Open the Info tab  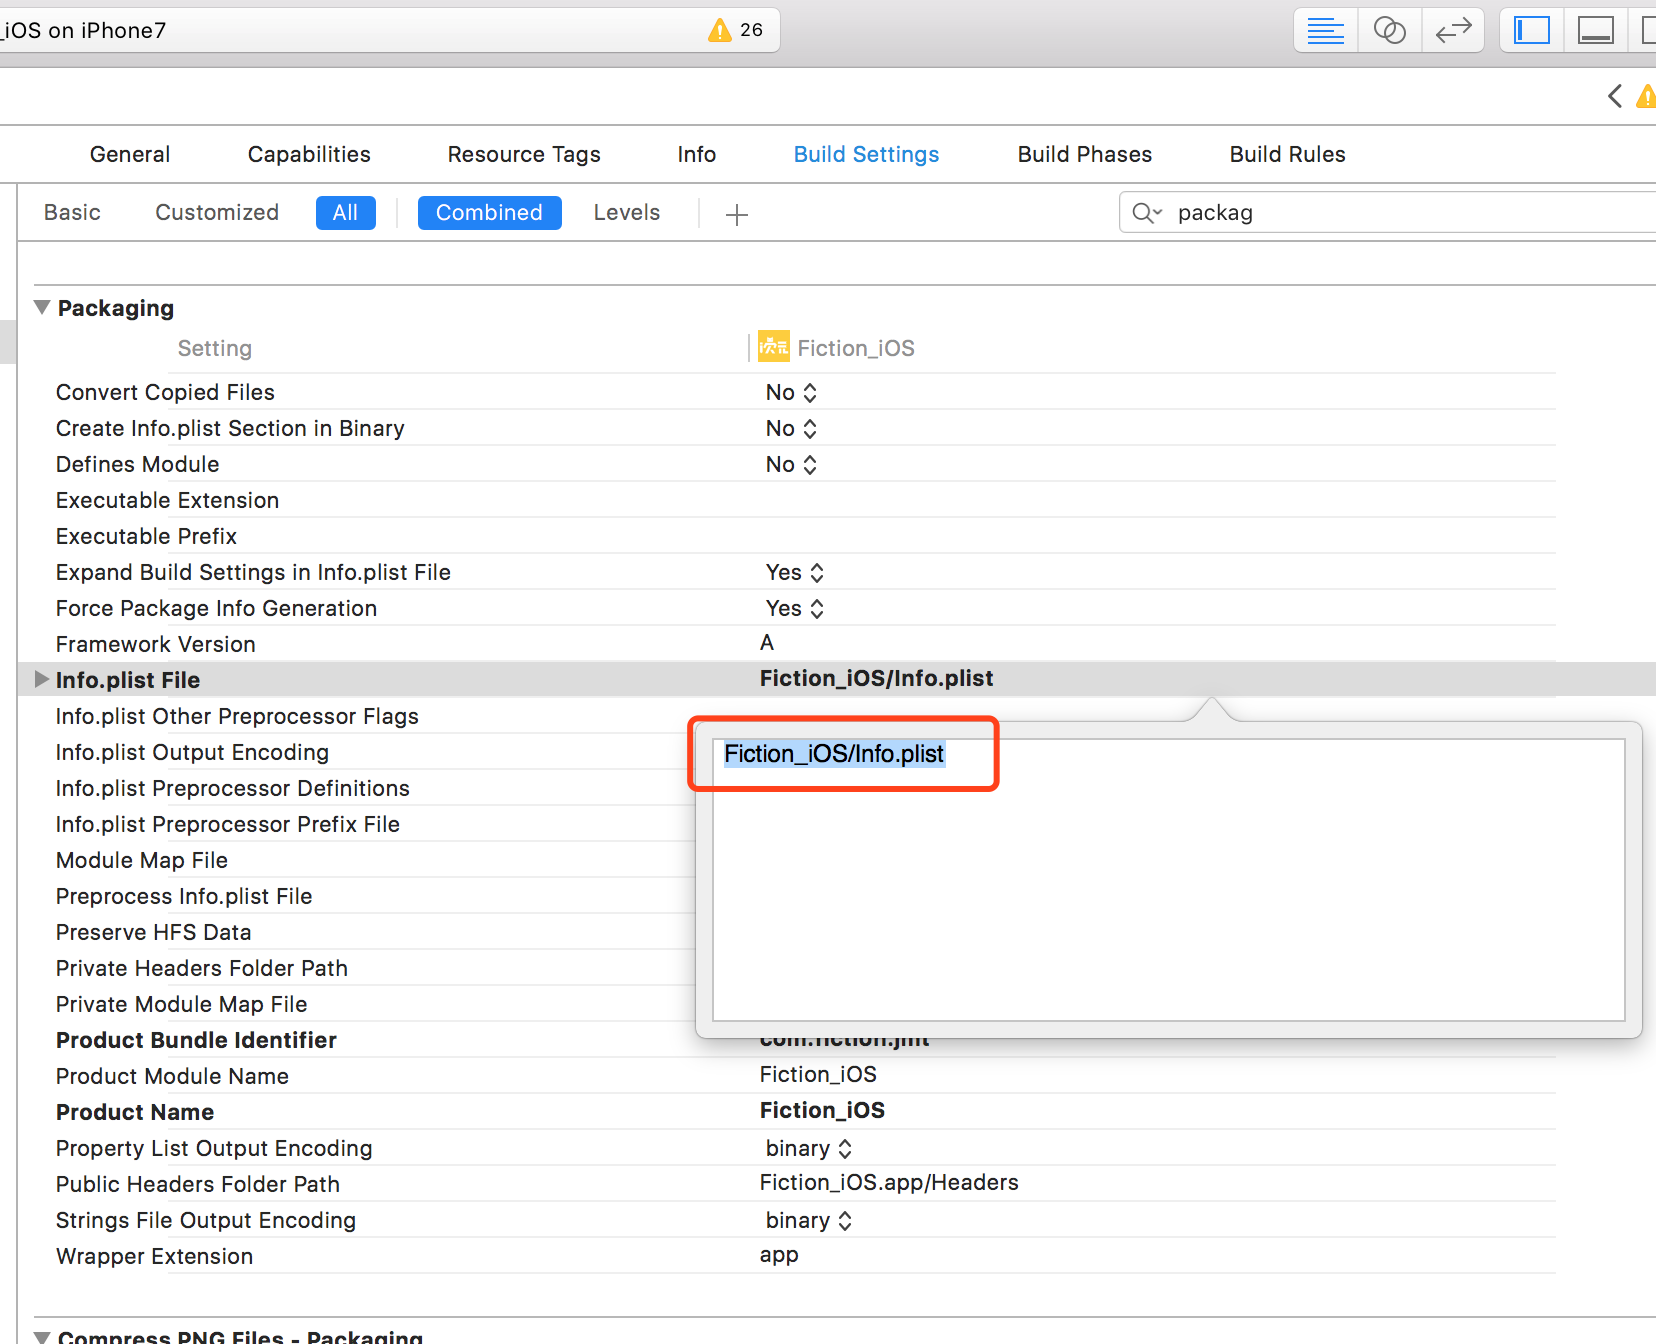click(x=696, y=154)
